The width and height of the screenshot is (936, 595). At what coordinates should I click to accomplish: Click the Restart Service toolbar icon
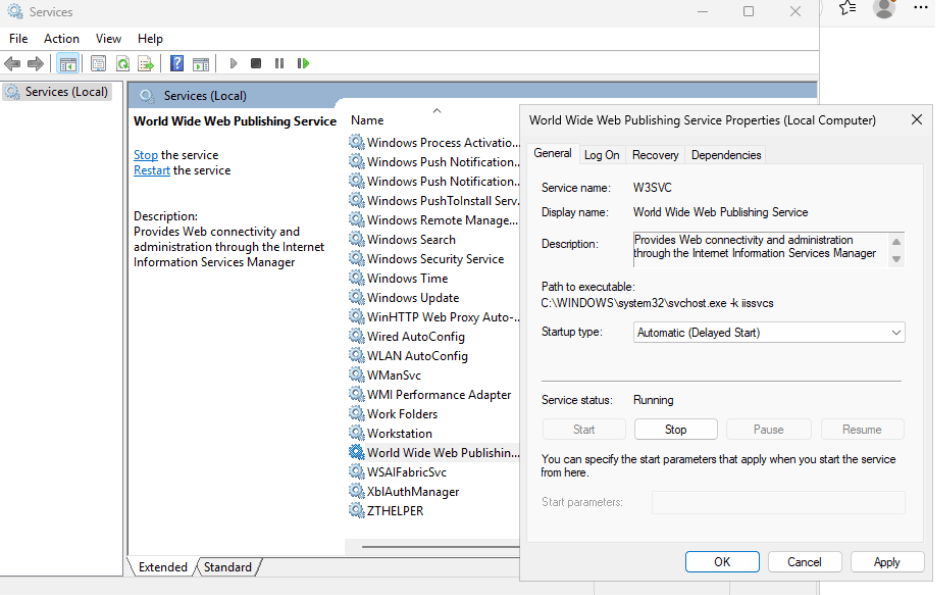[303, 63]
